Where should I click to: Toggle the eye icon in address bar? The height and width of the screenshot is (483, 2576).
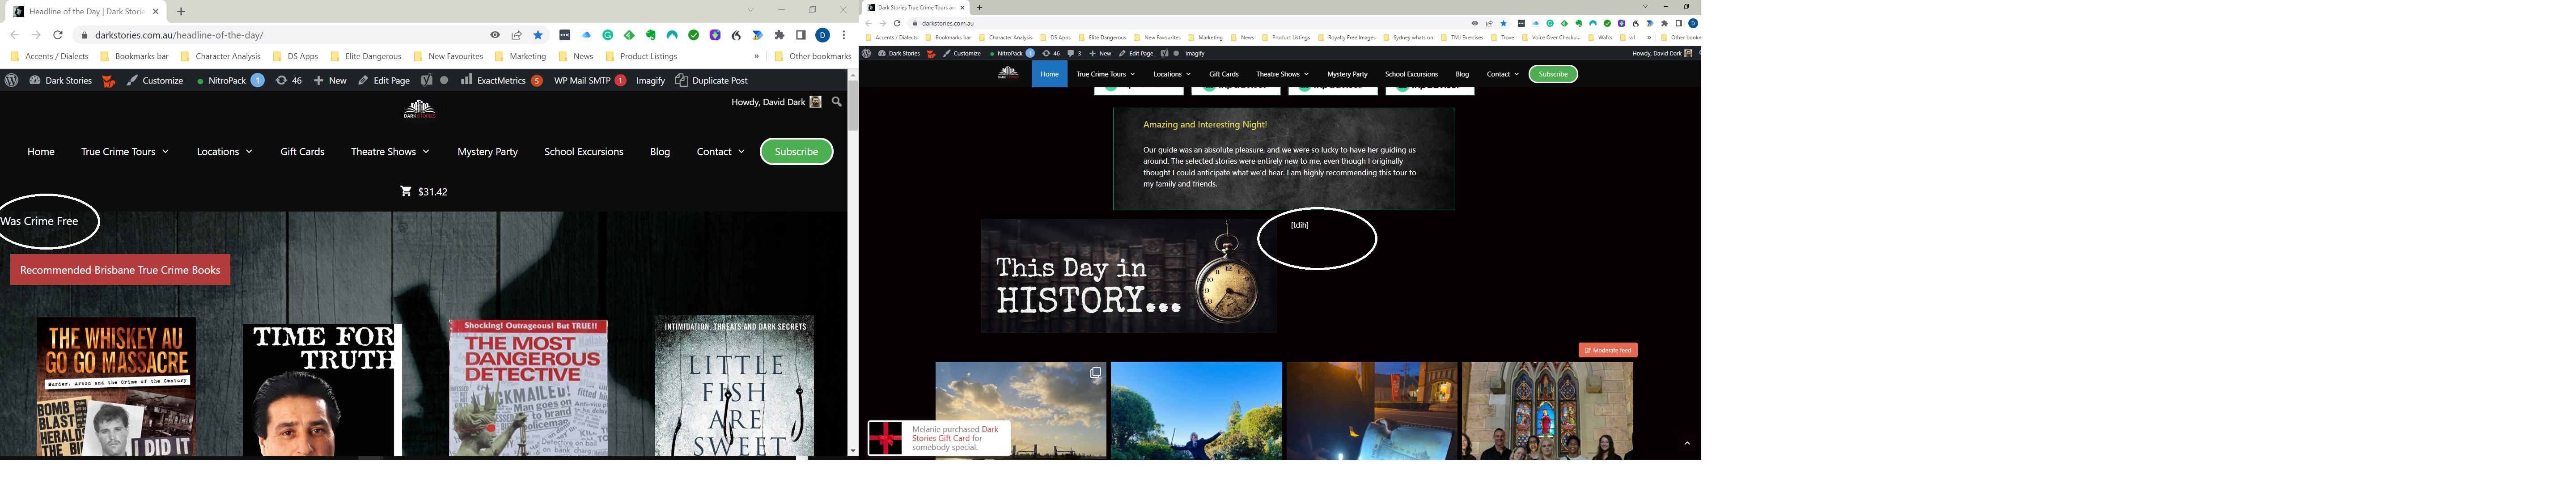pos(495,35)
